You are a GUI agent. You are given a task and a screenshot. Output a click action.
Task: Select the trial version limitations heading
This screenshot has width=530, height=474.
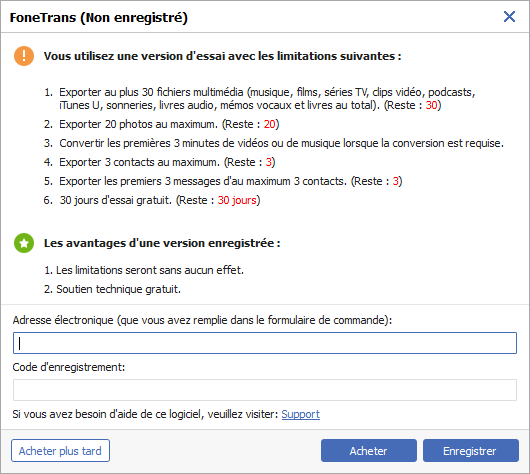point(222,56)
